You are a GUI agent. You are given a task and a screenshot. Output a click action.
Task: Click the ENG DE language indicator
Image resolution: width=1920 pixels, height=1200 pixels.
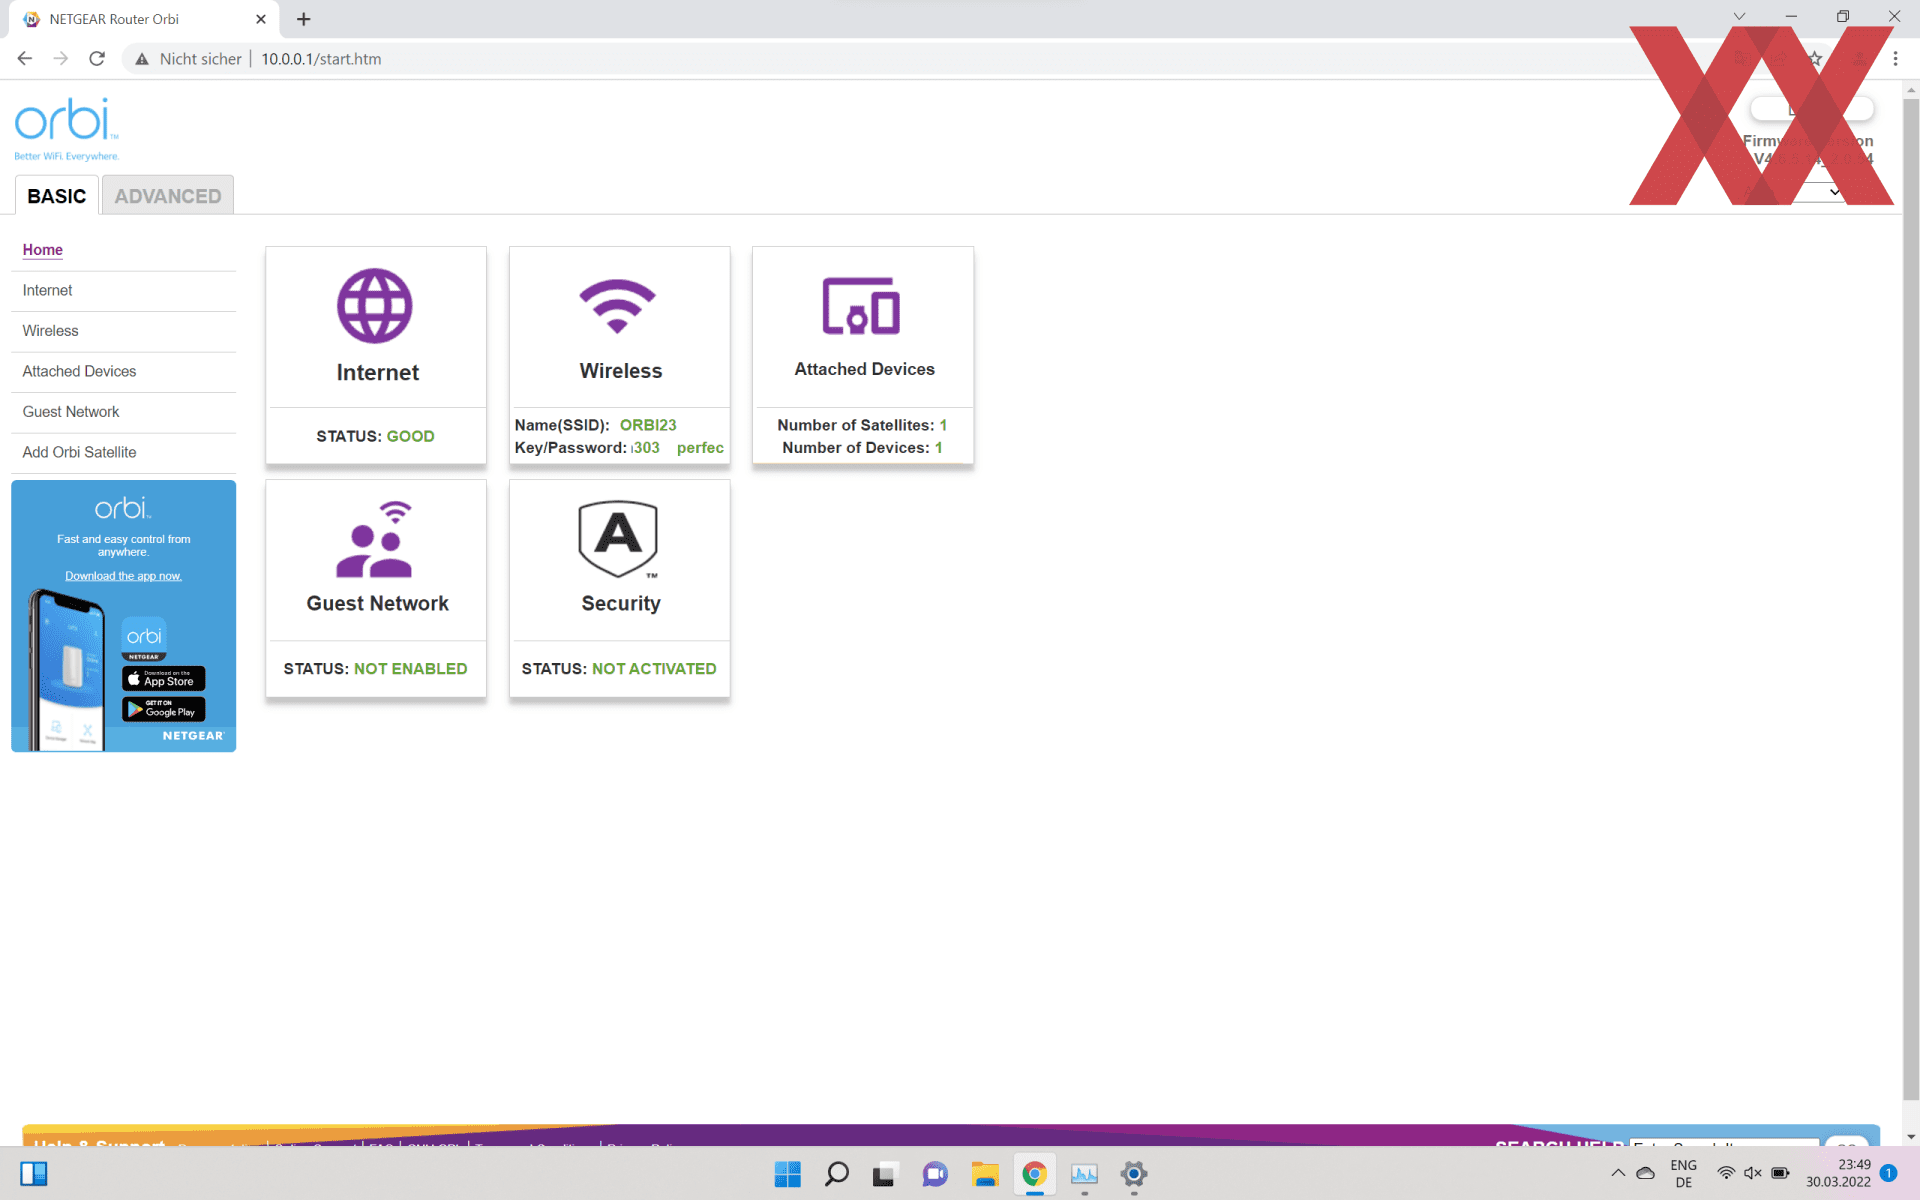1683,1174
